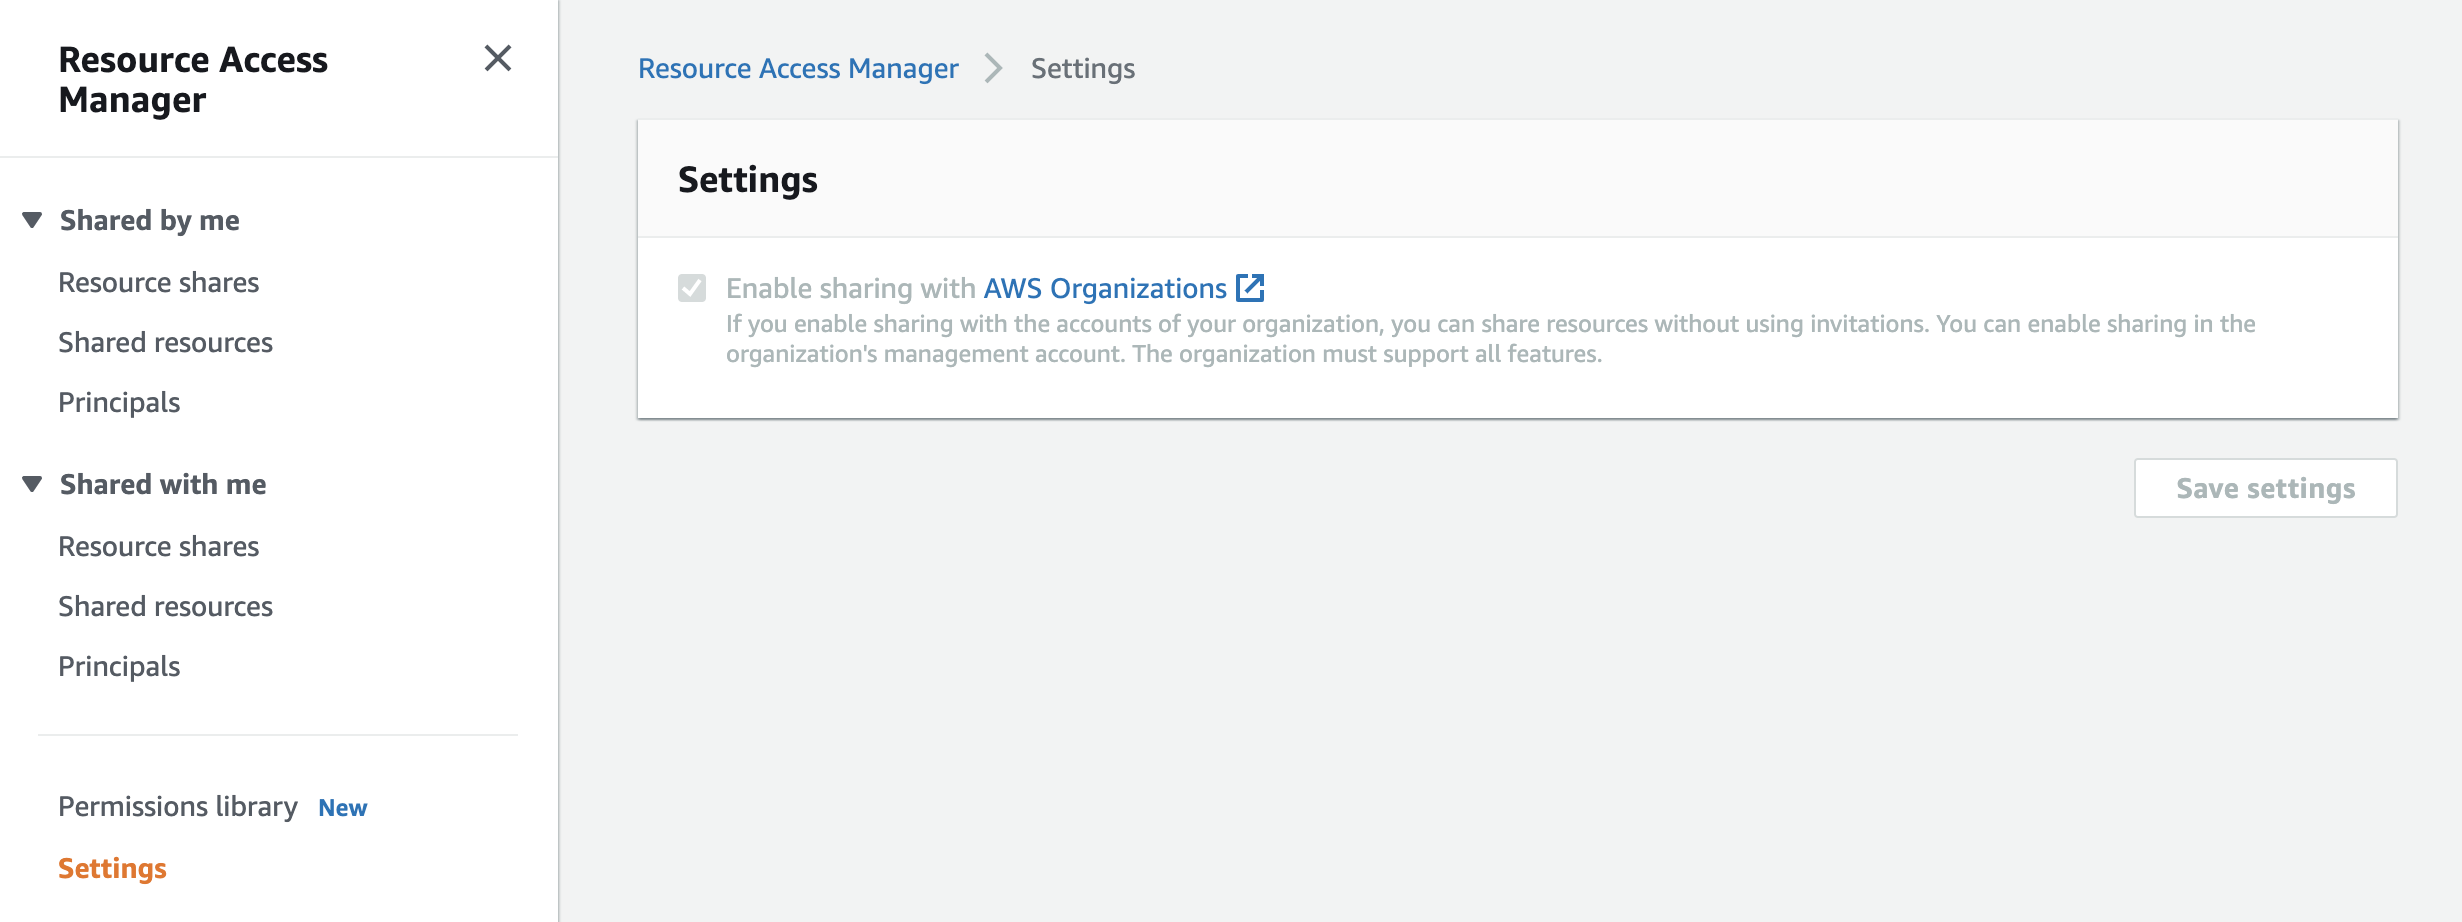Click the New badge beside Permissions library
This screenshot has width=2462, height=922.
343,808
